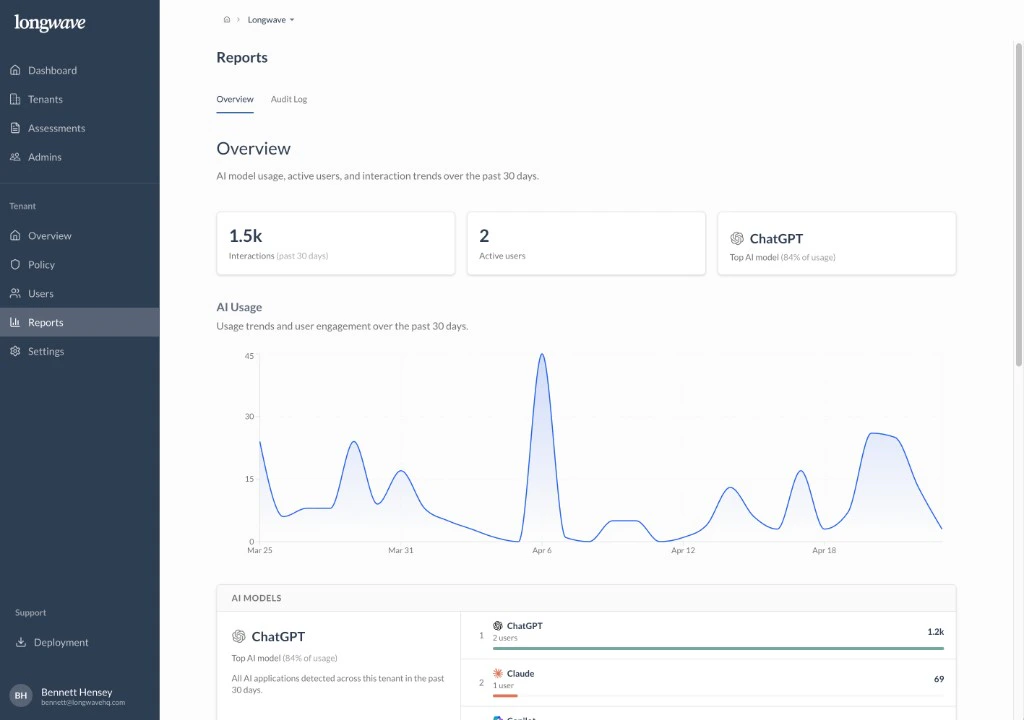
Task: Click the Claude icon in the AI Models list
Action: (x=499, y=672)
